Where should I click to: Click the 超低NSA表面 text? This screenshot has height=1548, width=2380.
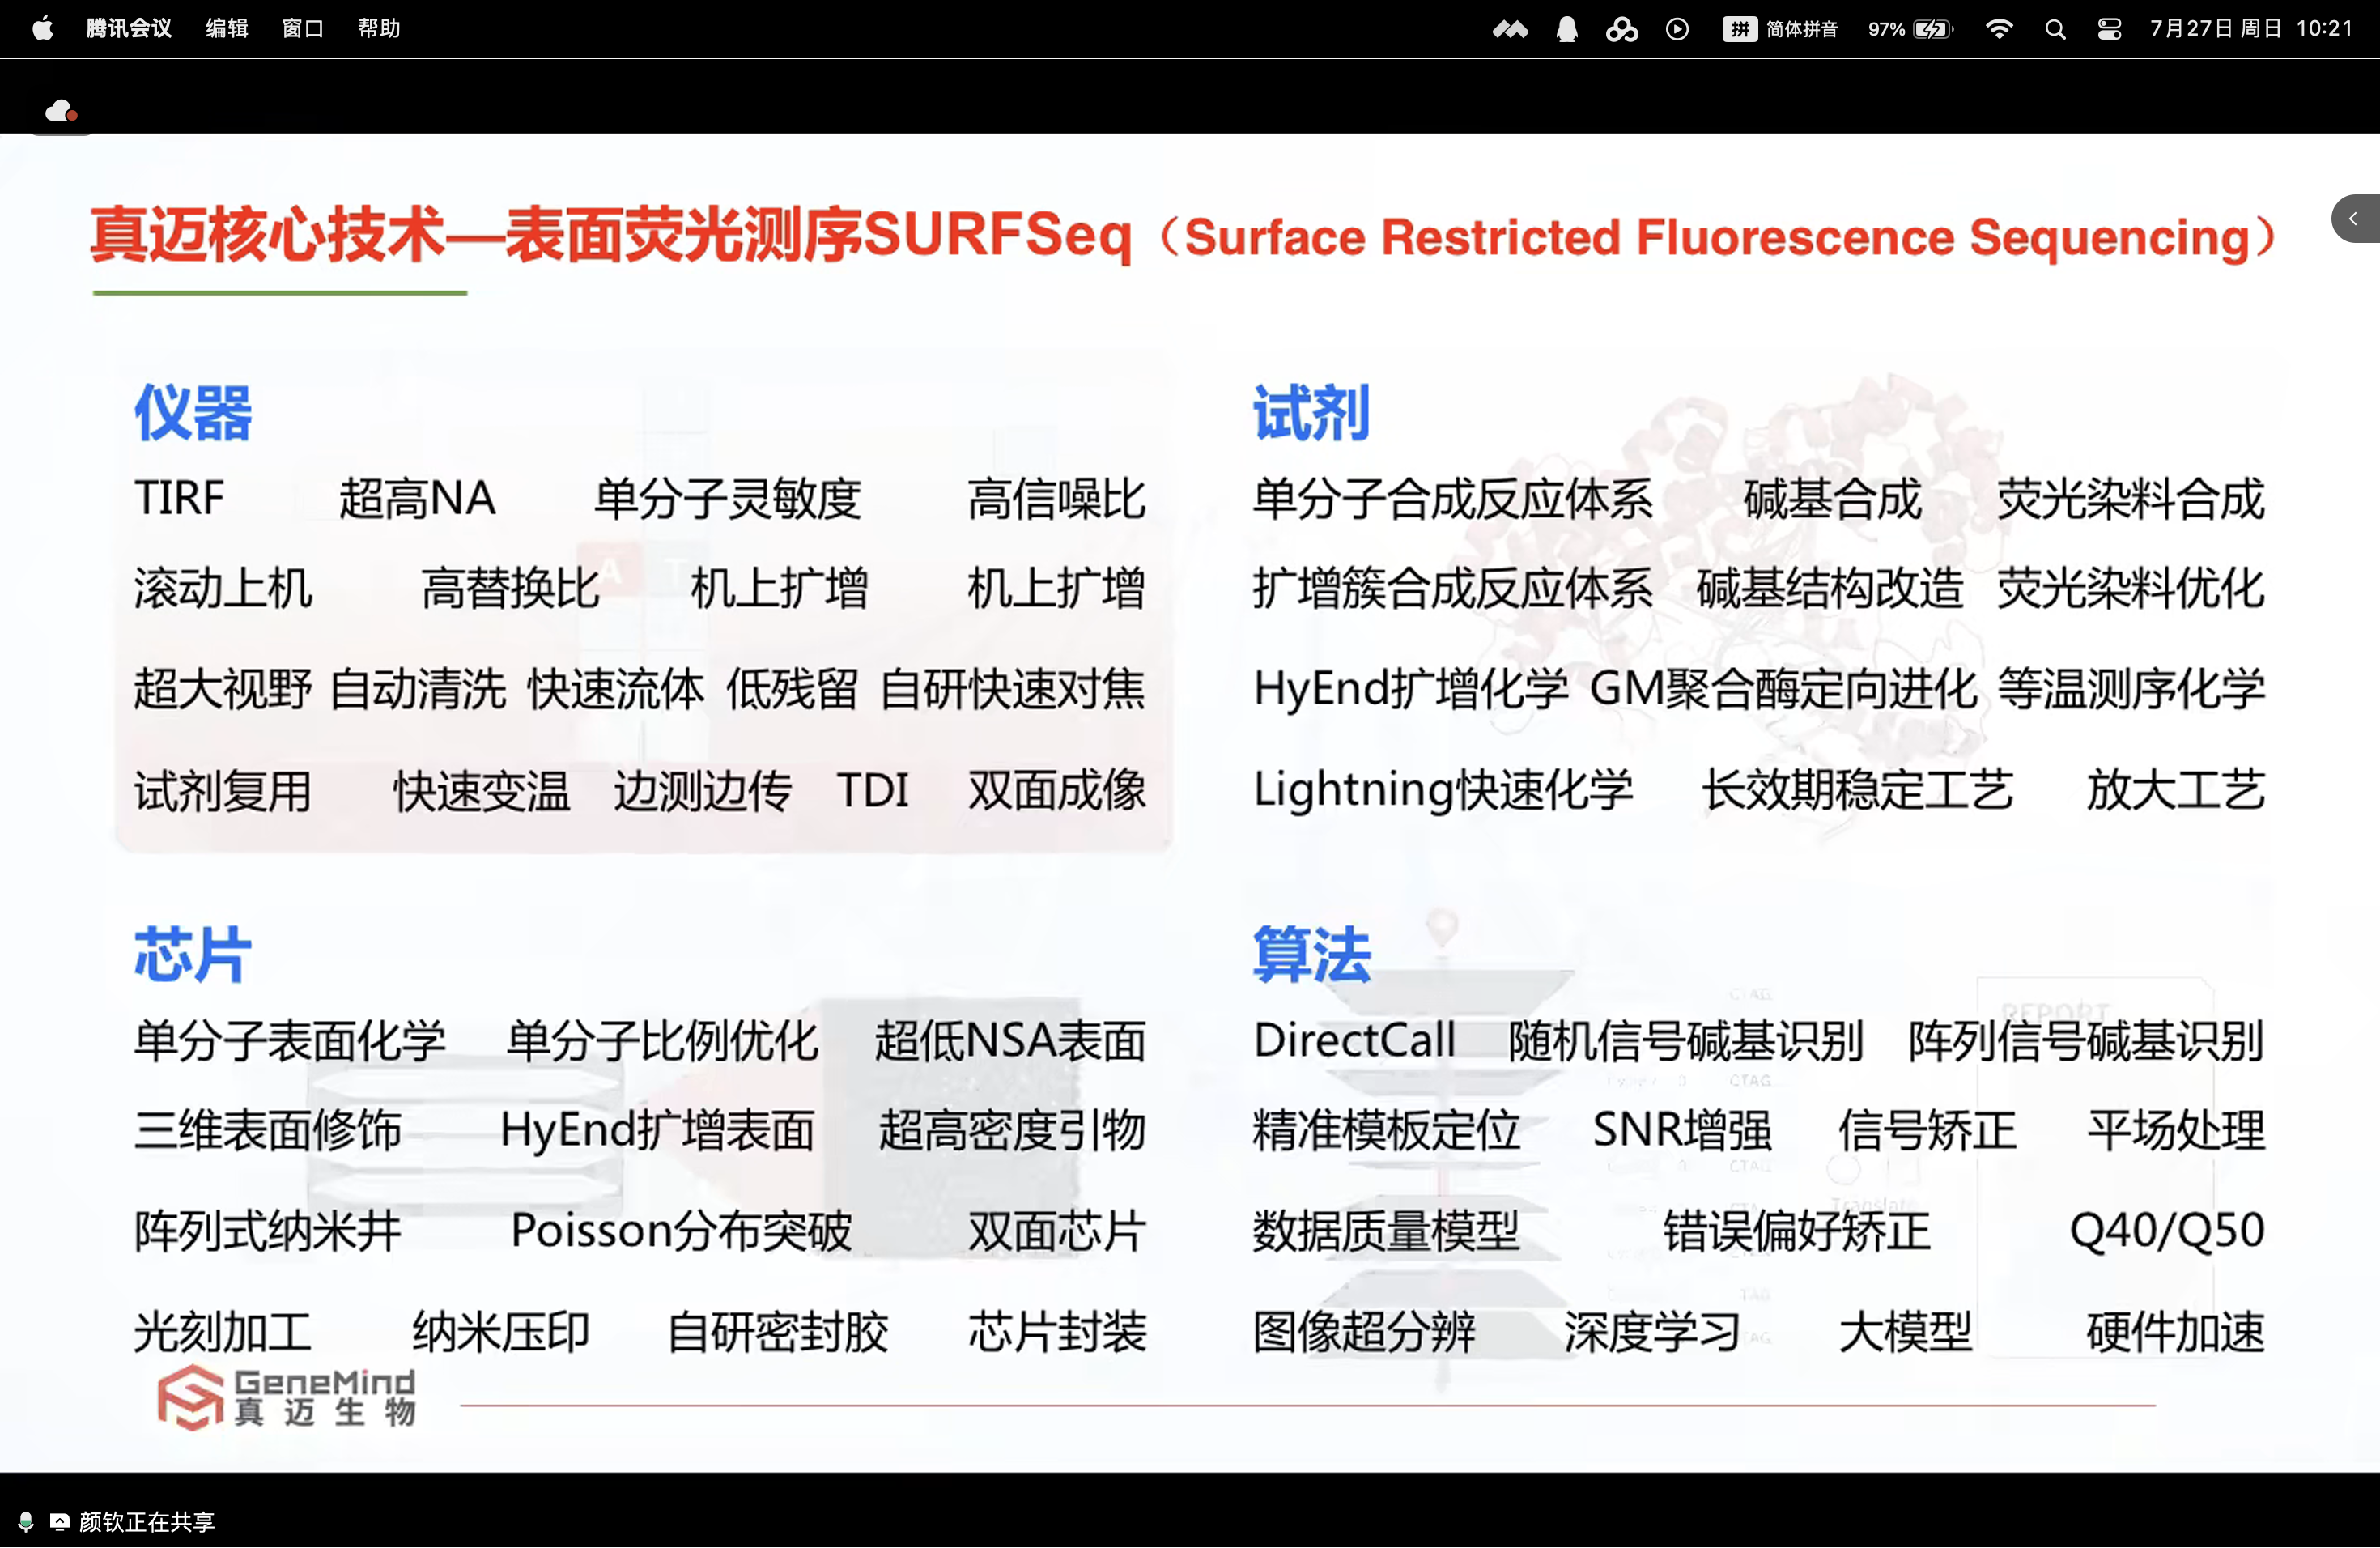(1010, 1040)
